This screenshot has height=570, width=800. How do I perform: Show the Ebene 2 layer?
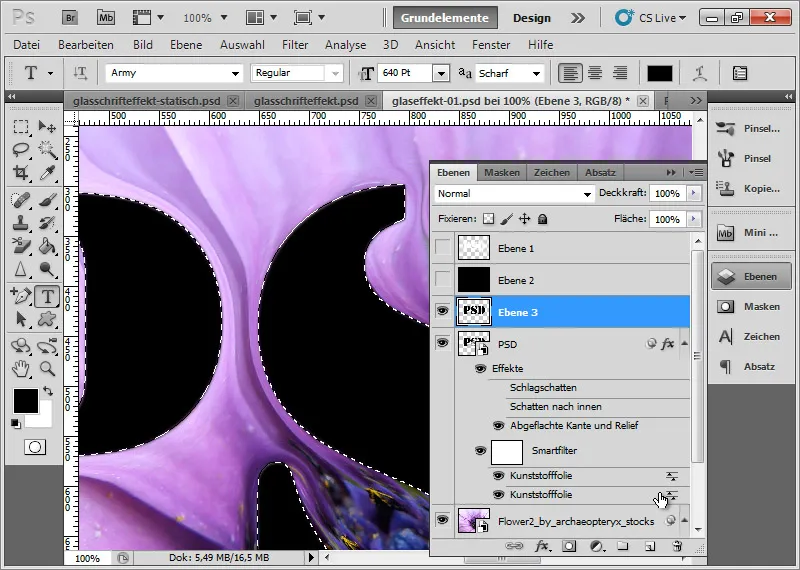[442, 280]
